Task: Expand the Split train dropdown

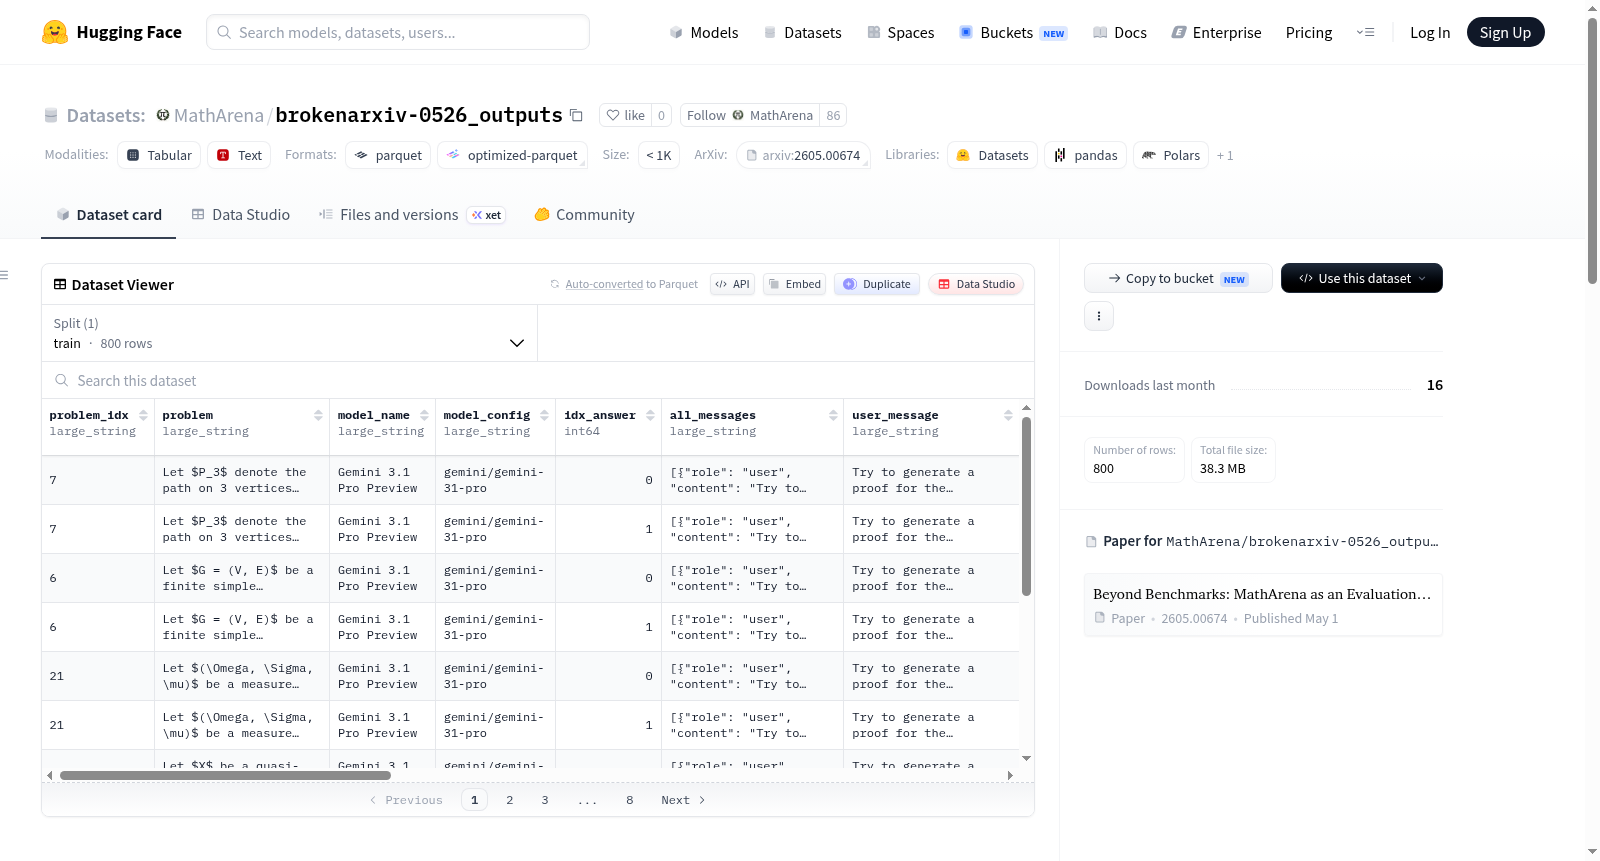Action: 289,333
